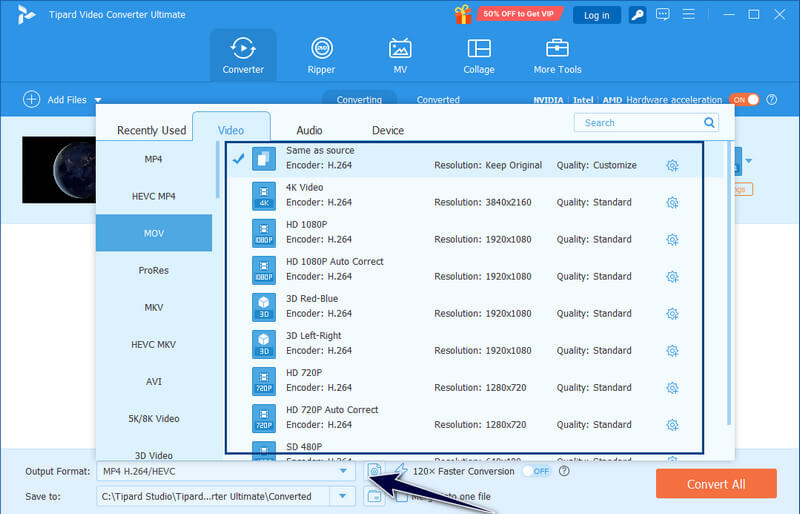800x514 pixels.
Task: Click the preset list vertical scrollbar
Action: click(729, 283)
